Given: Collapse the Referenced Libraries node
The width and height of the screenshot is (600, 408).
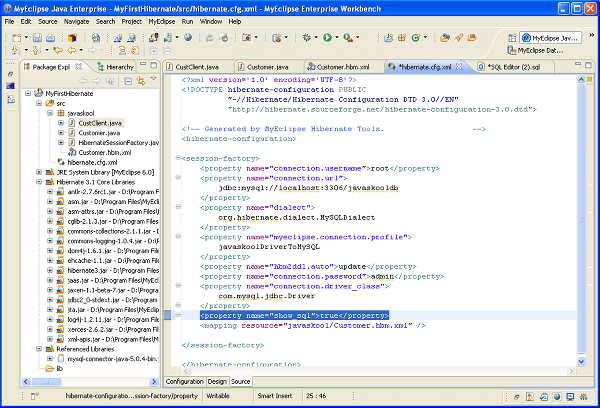Looking at the screenshot, I should [x=39, y=349].
